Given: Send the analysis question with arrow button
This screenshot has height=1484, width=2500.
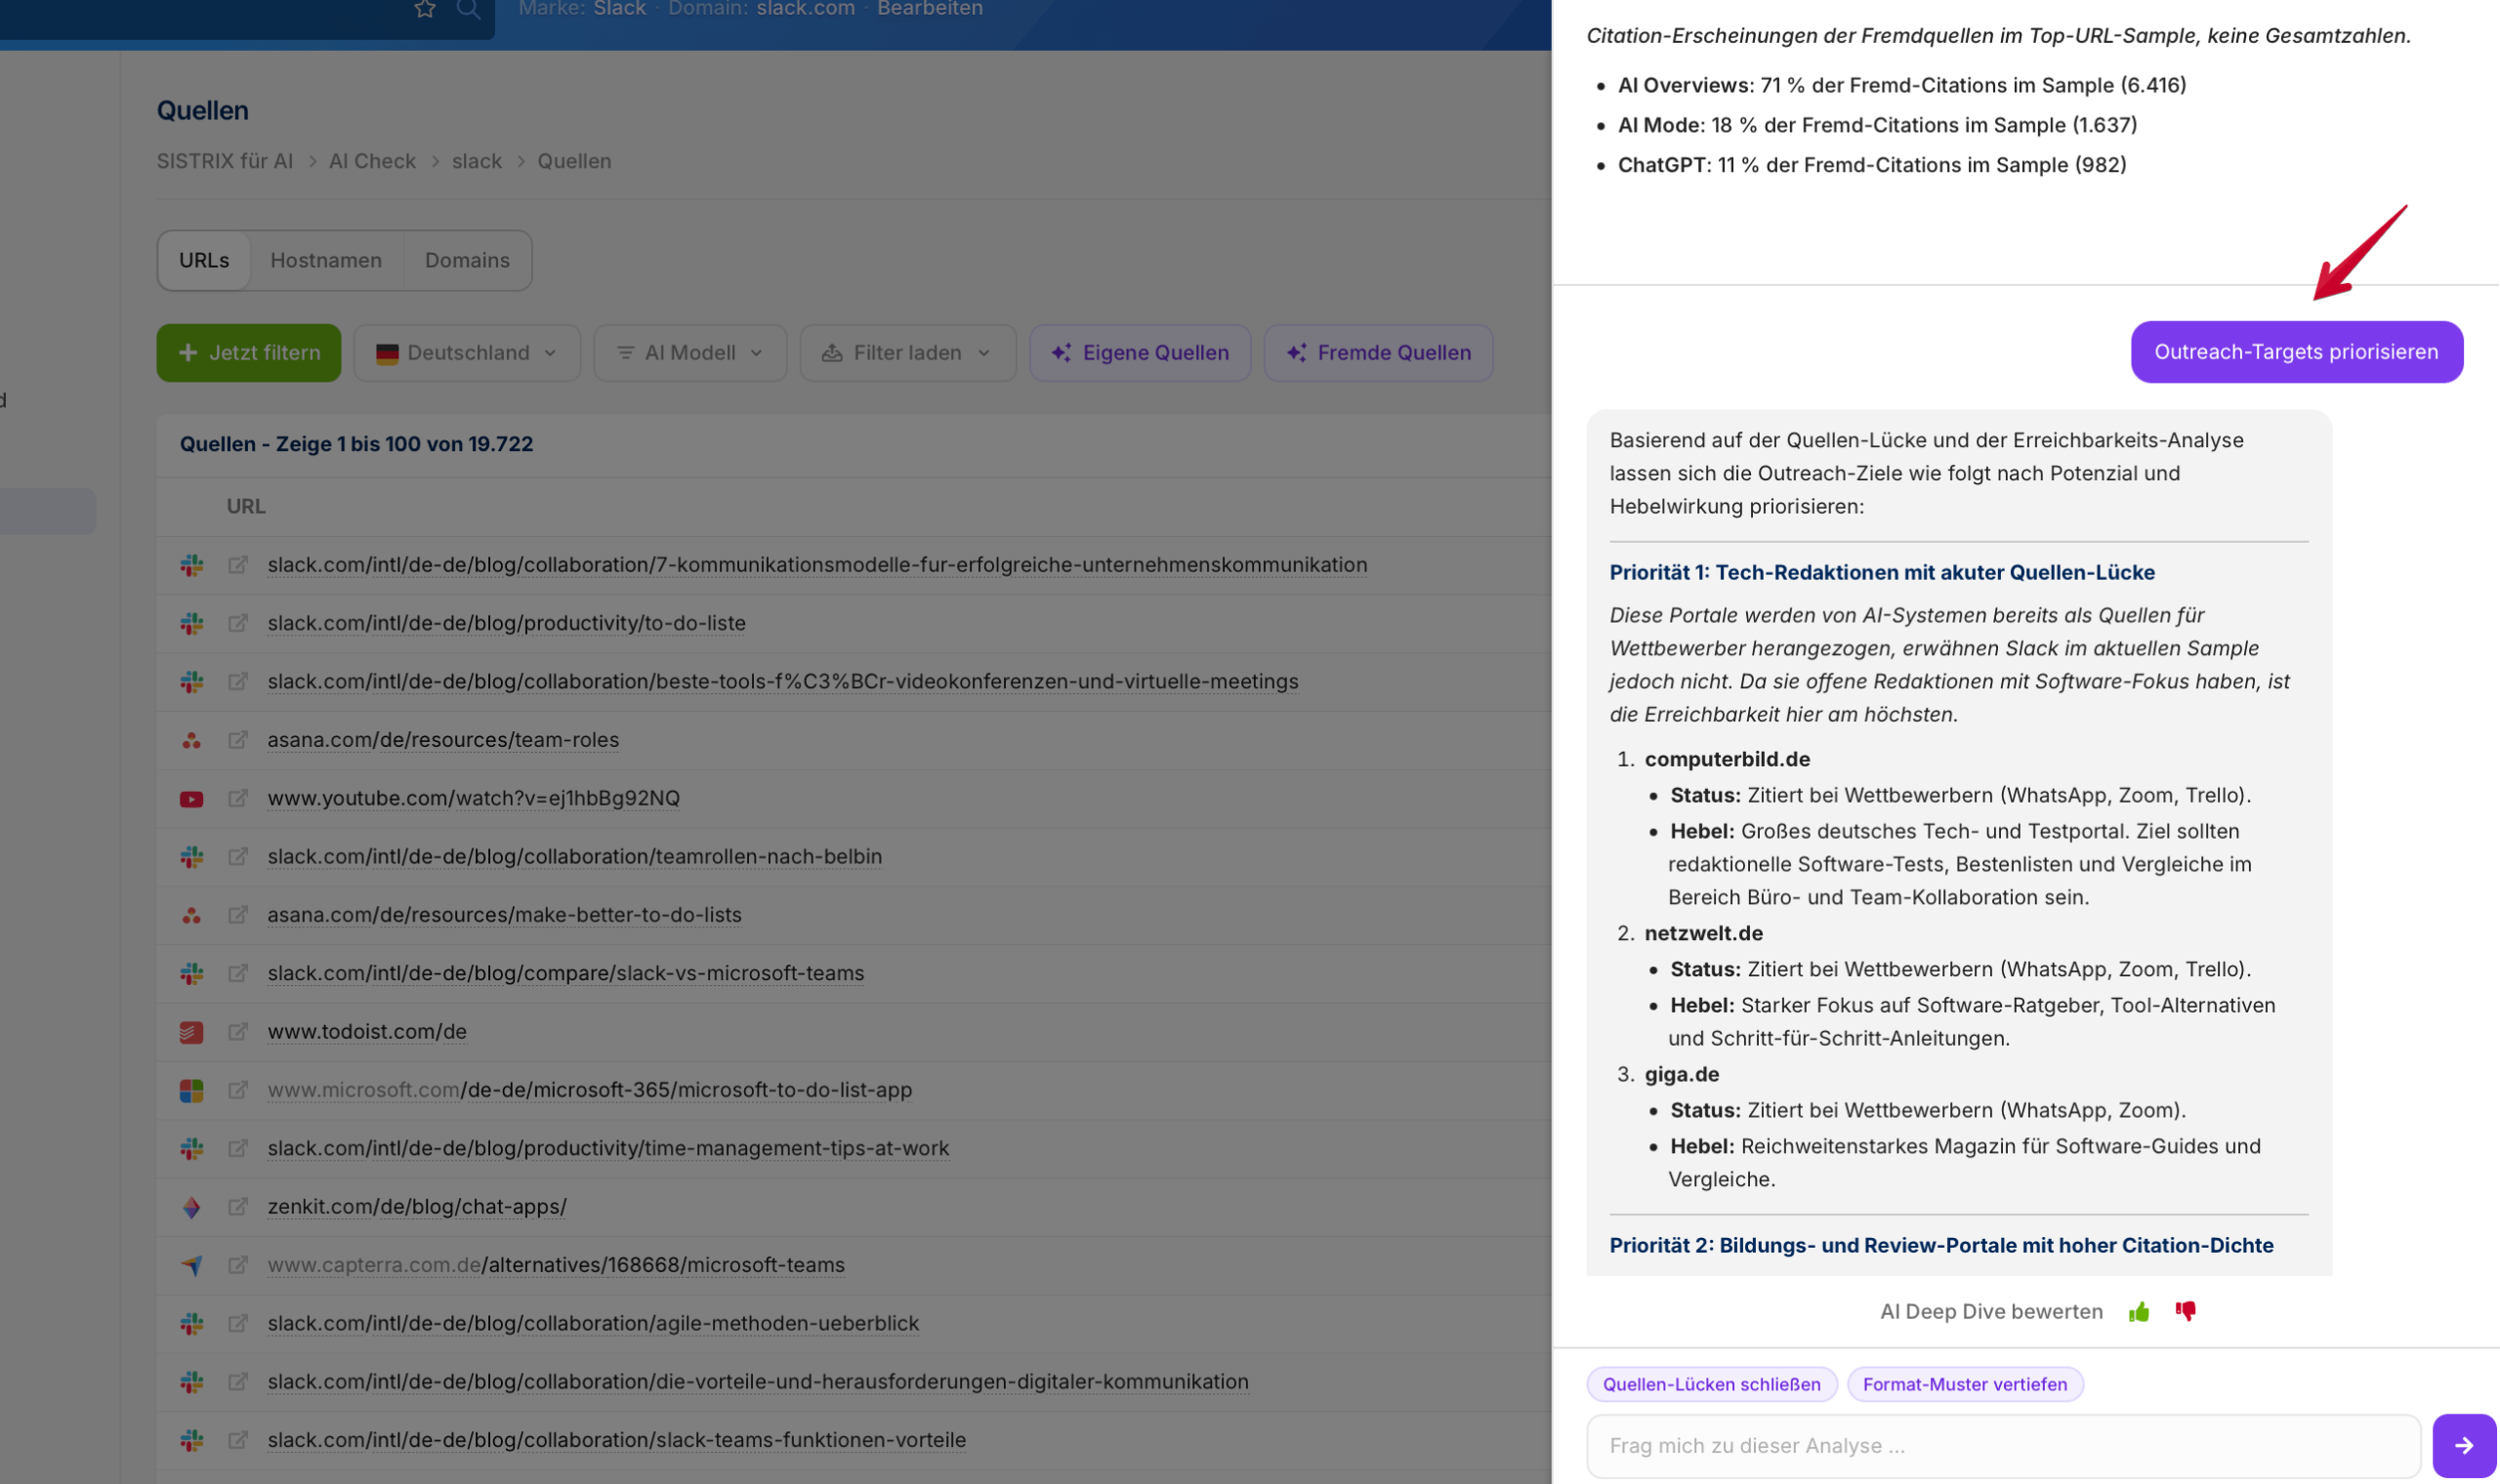Looking at the screenshot, I should pyautogui.click(x=2464, y=1445).
